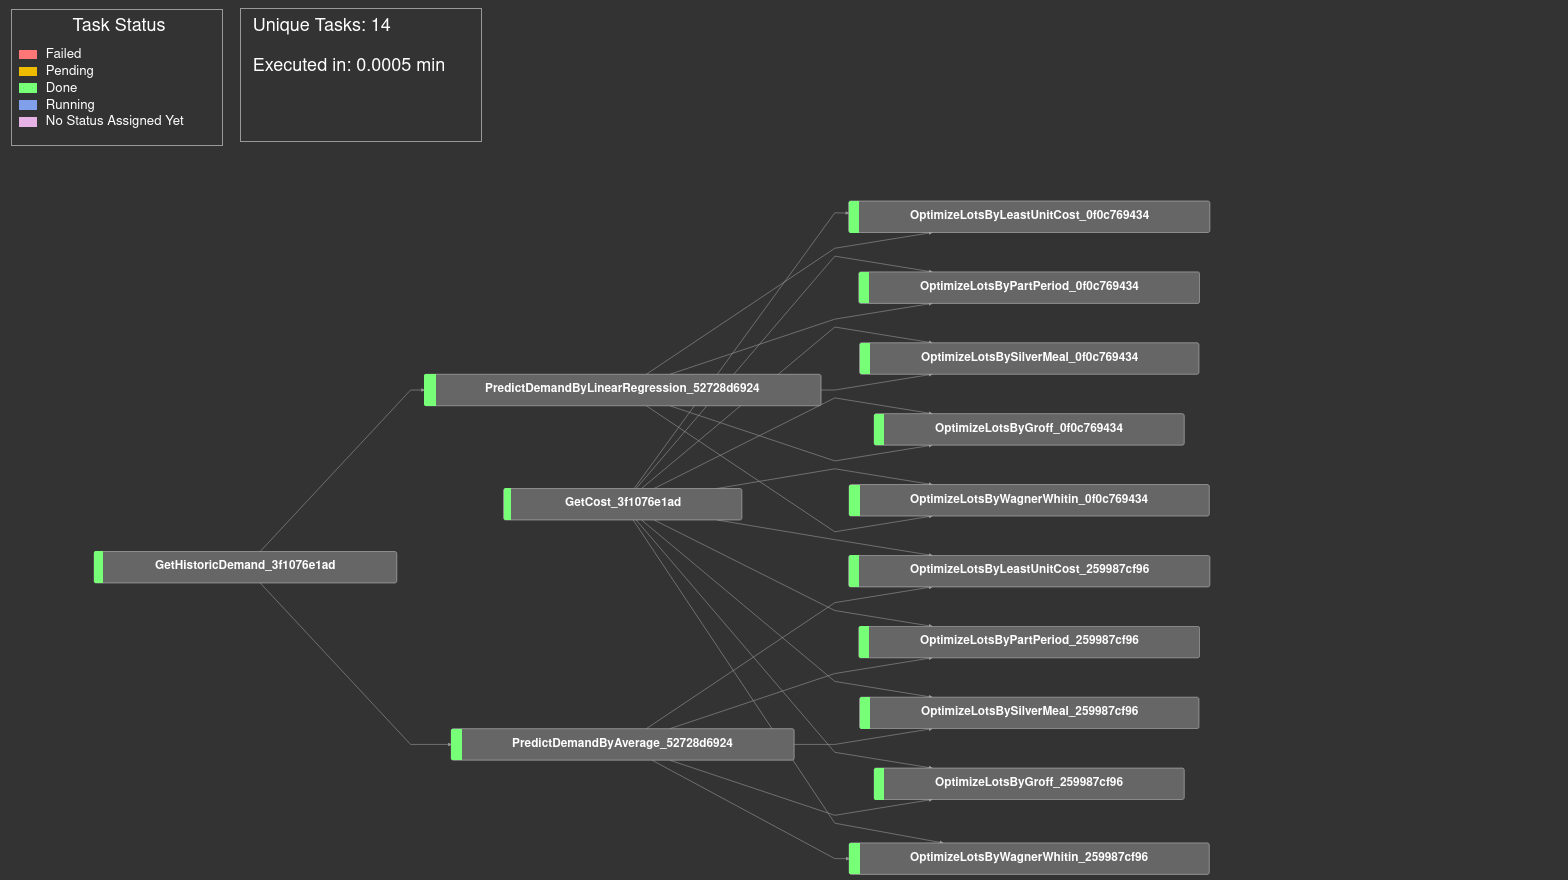Click the pink No Status Assigned swatch

28,122
